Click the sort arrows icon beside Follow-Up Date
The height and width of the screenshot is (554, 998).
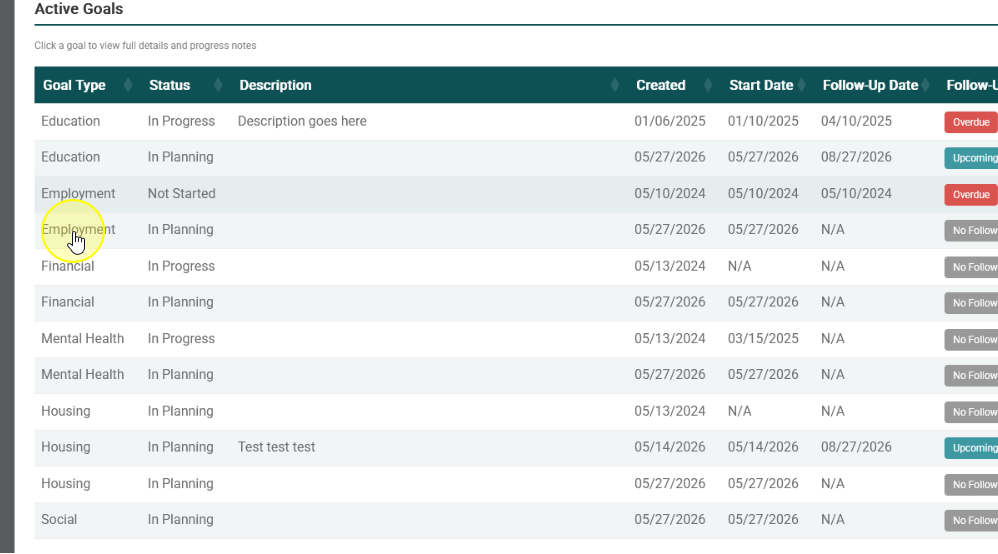point(925,85)
